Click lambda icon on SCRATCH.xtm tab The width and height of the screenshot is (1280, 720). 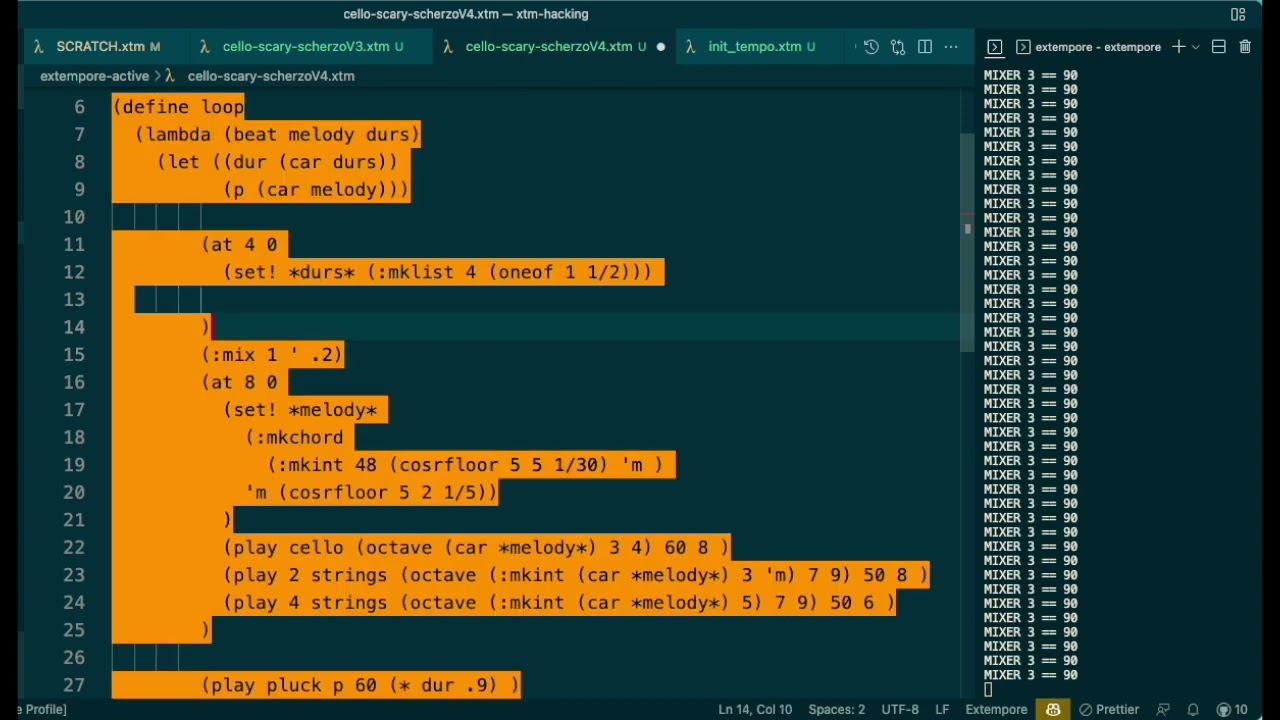coord(39,47)
